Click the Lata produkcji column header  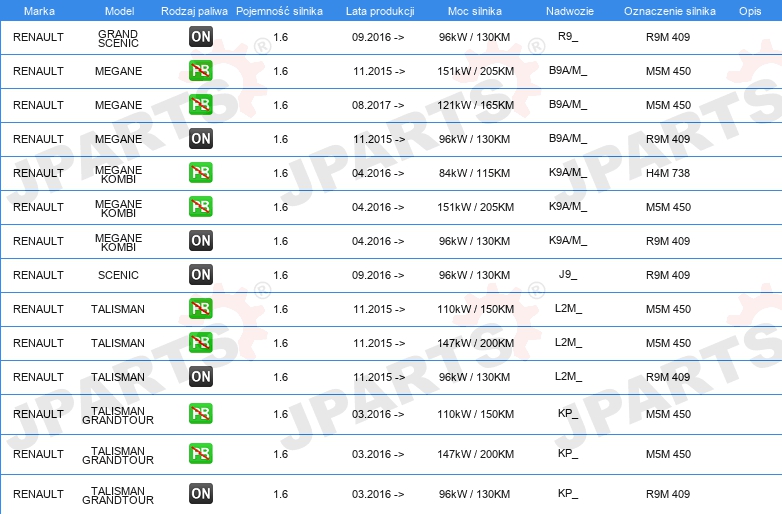click(380, 11)
